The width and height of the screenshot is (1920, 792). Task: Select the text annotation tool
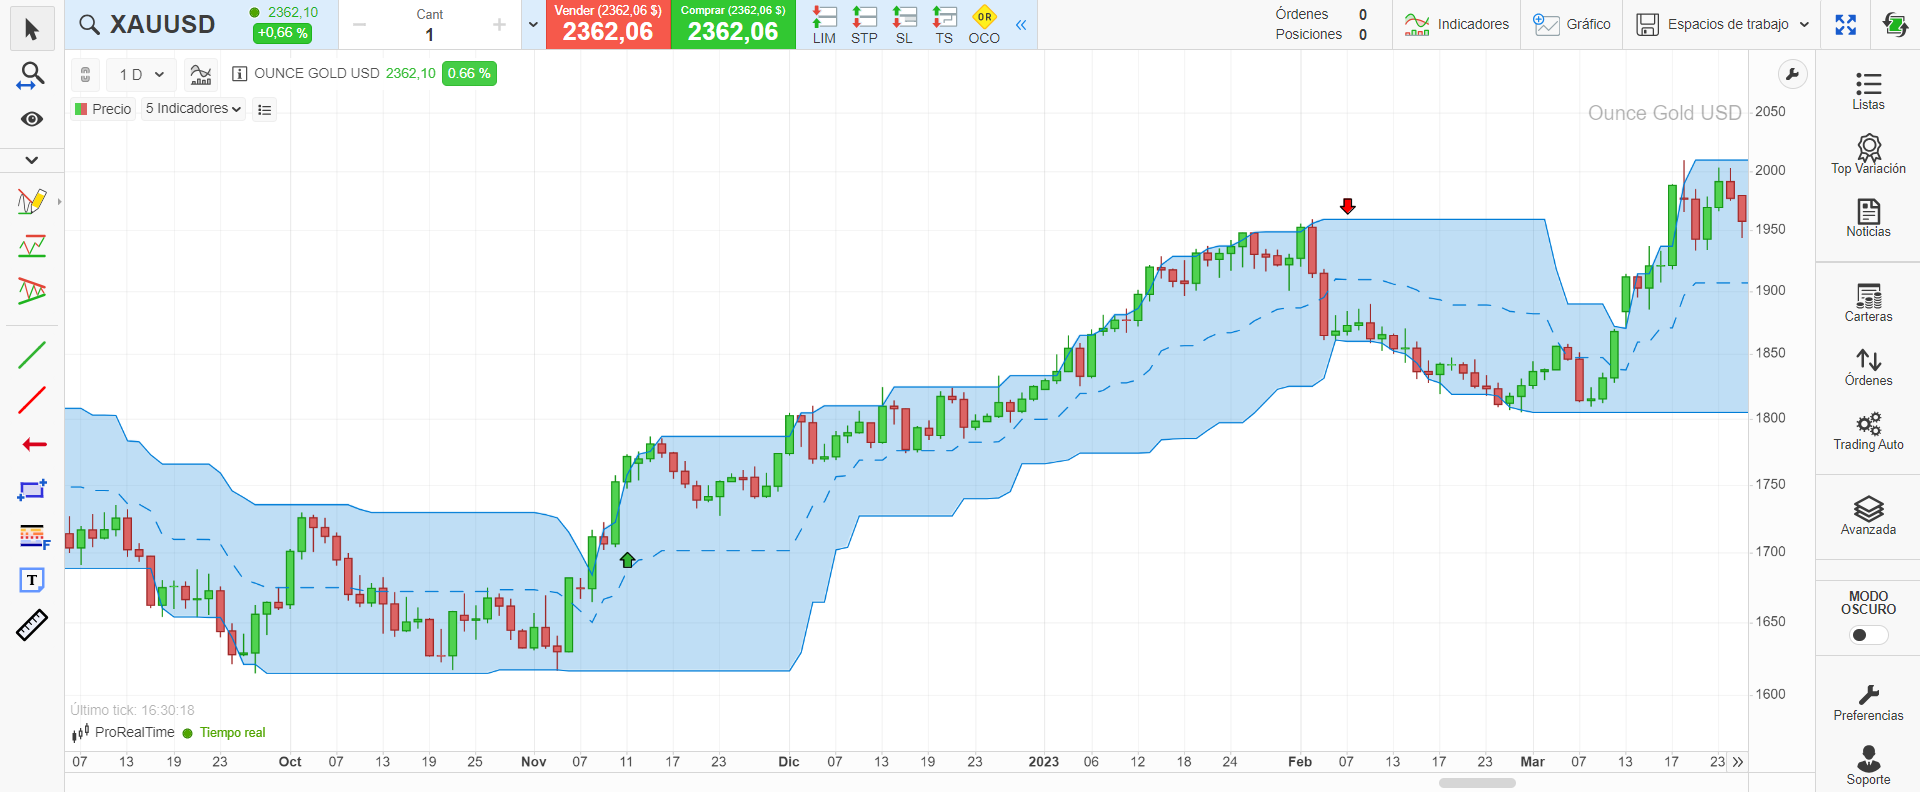pos(32,580)
